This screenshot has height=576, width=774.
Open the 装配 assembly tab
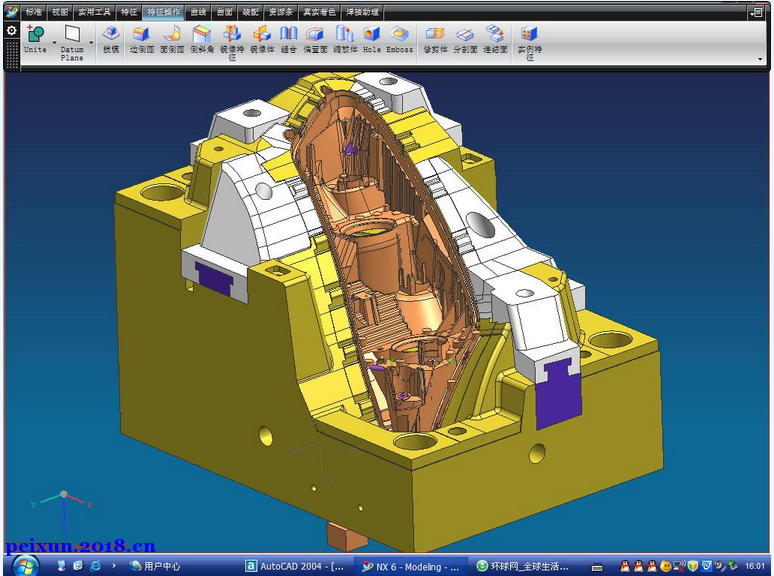coord(251,12)
